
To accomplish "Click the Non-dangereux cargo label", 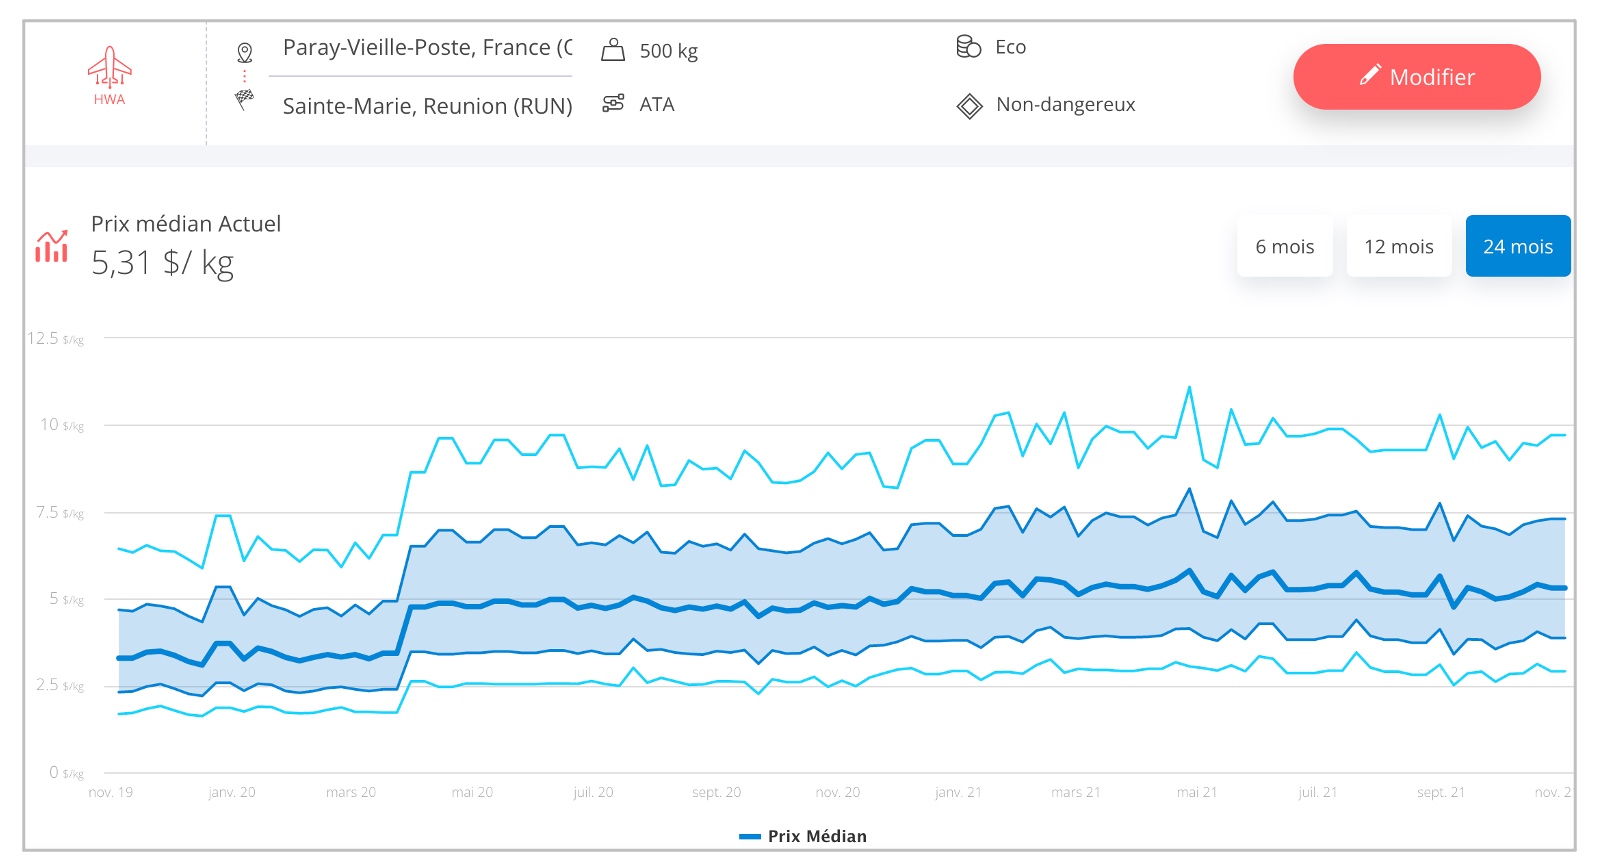I will click(x=1065, y=105).
